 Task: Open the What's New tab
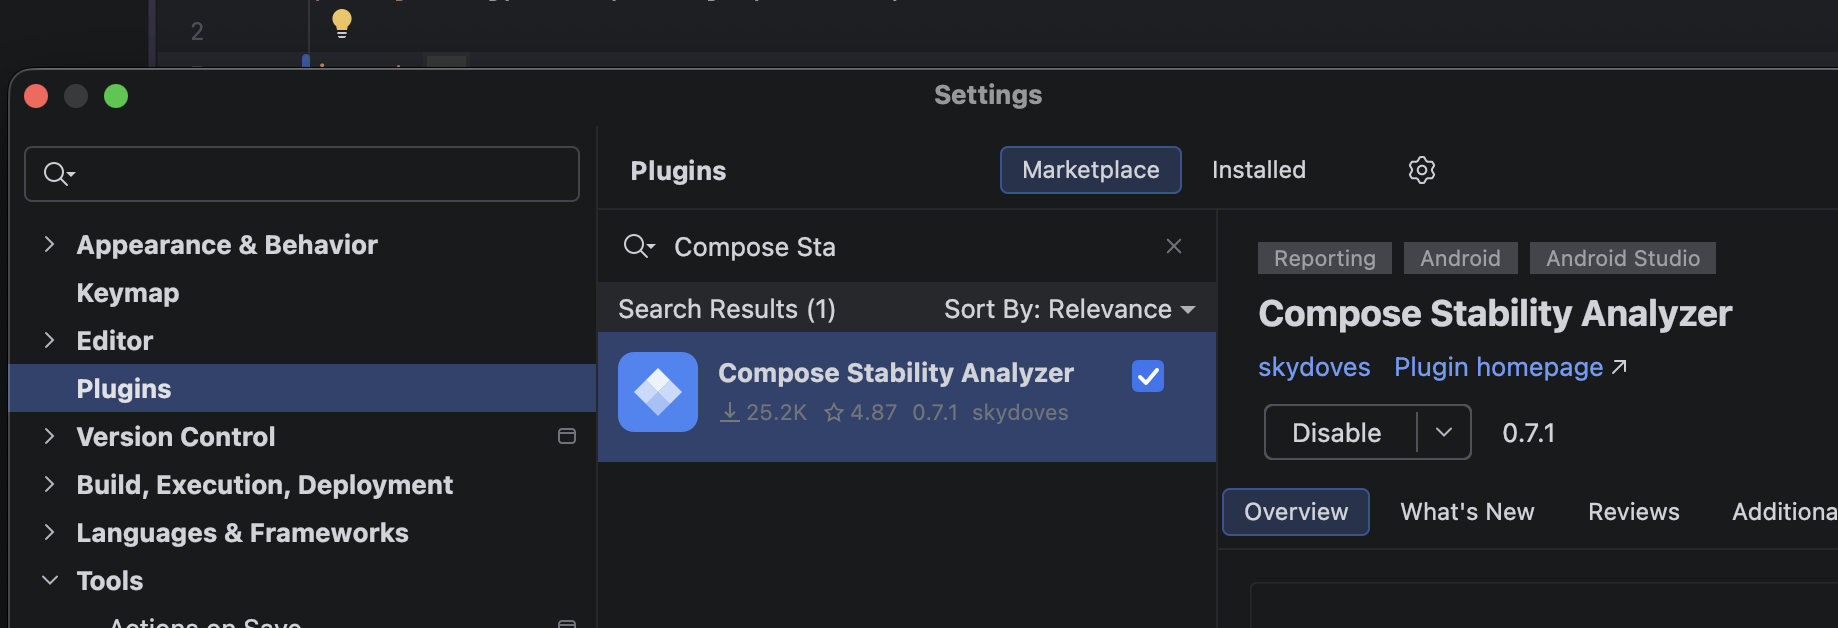1467,512
